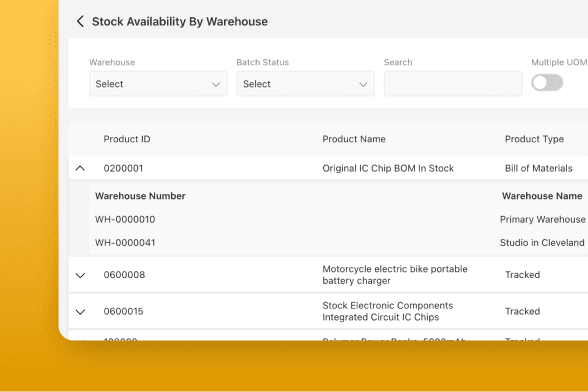This screenshot has height=392, width=588.
Task: Open the Warehouse select dropdown
Action: (158, 84)
